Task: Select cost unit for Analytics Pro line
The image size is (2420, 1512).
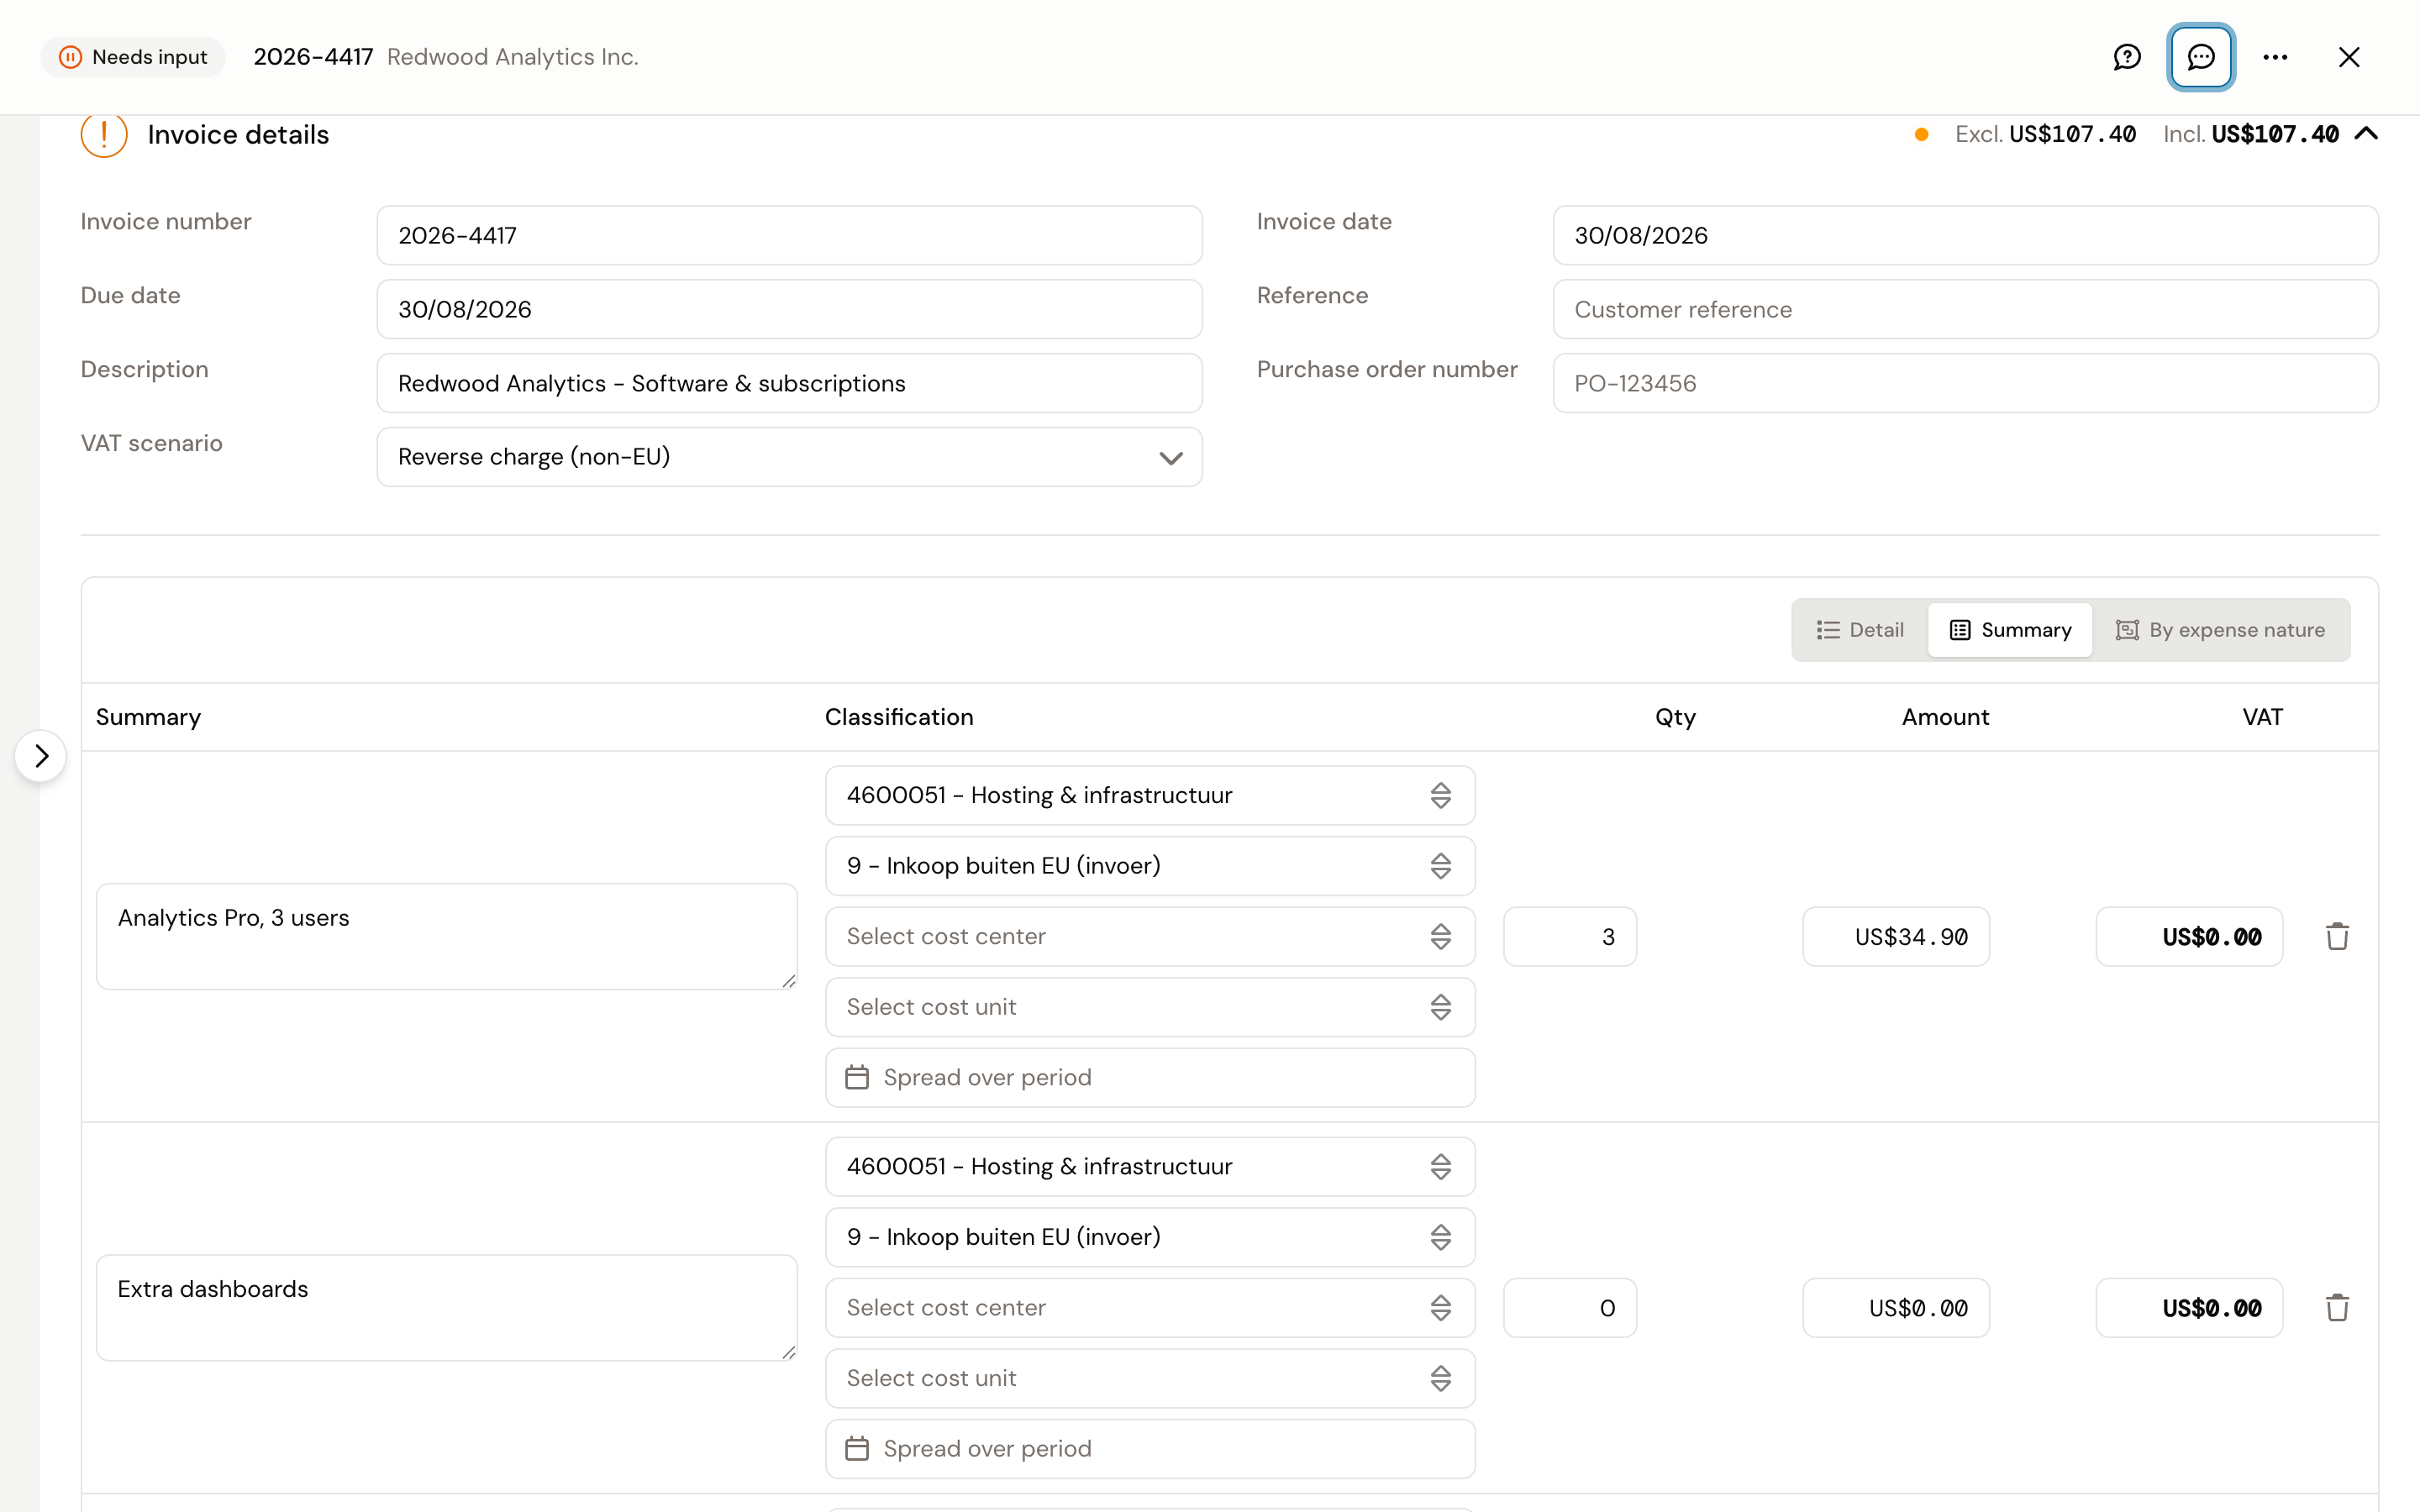Action: click(x=1150, y=1007)
